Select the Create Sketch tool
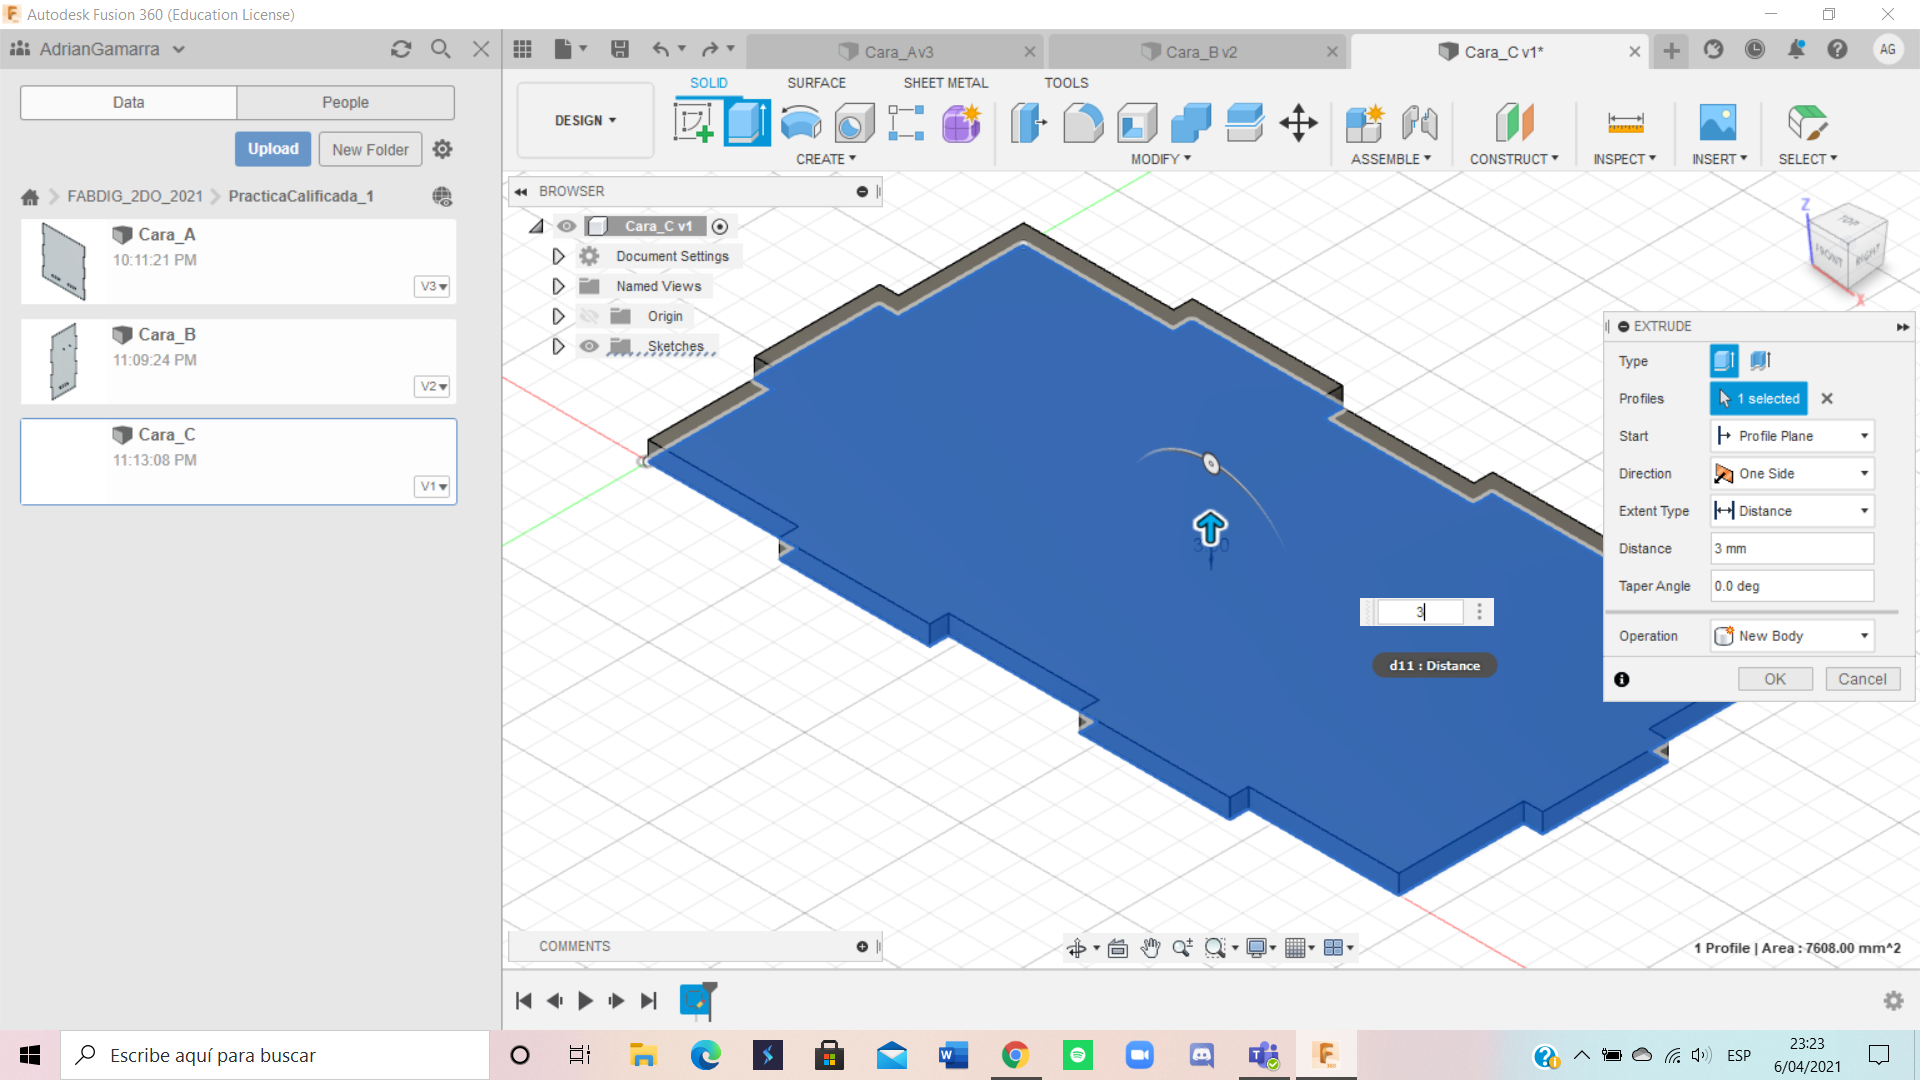This screenshot has height=1080, width=1920. (693, 123)
